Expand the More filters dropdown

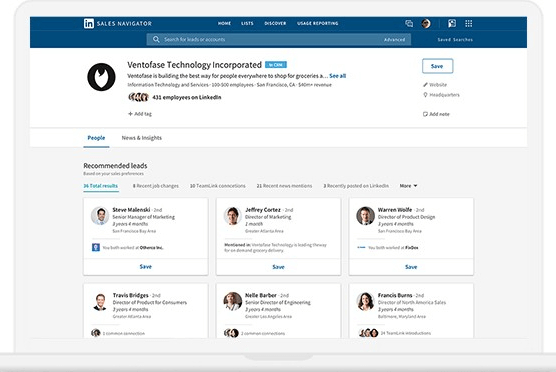point(408,186)
